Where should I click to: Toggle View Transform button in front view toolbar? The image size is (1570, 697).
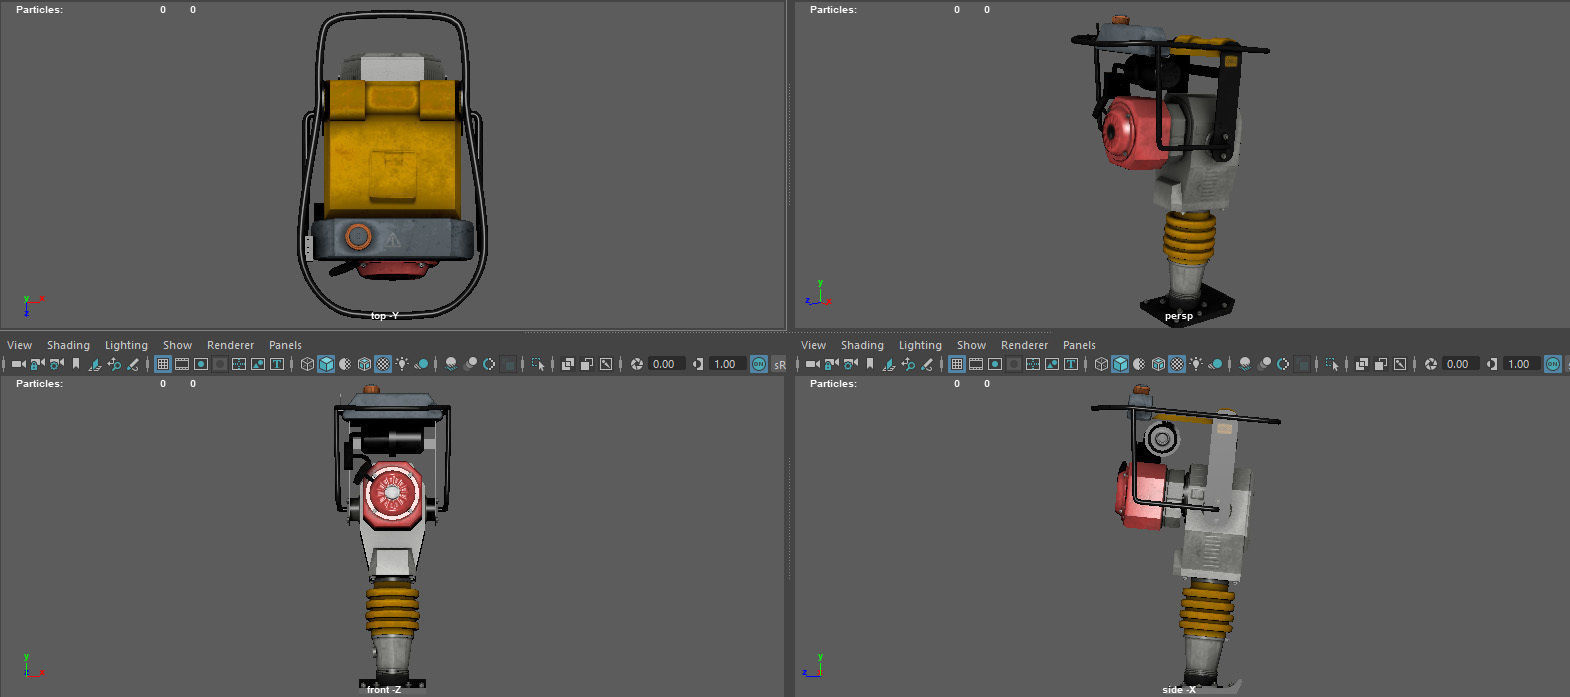coord(759,364)
